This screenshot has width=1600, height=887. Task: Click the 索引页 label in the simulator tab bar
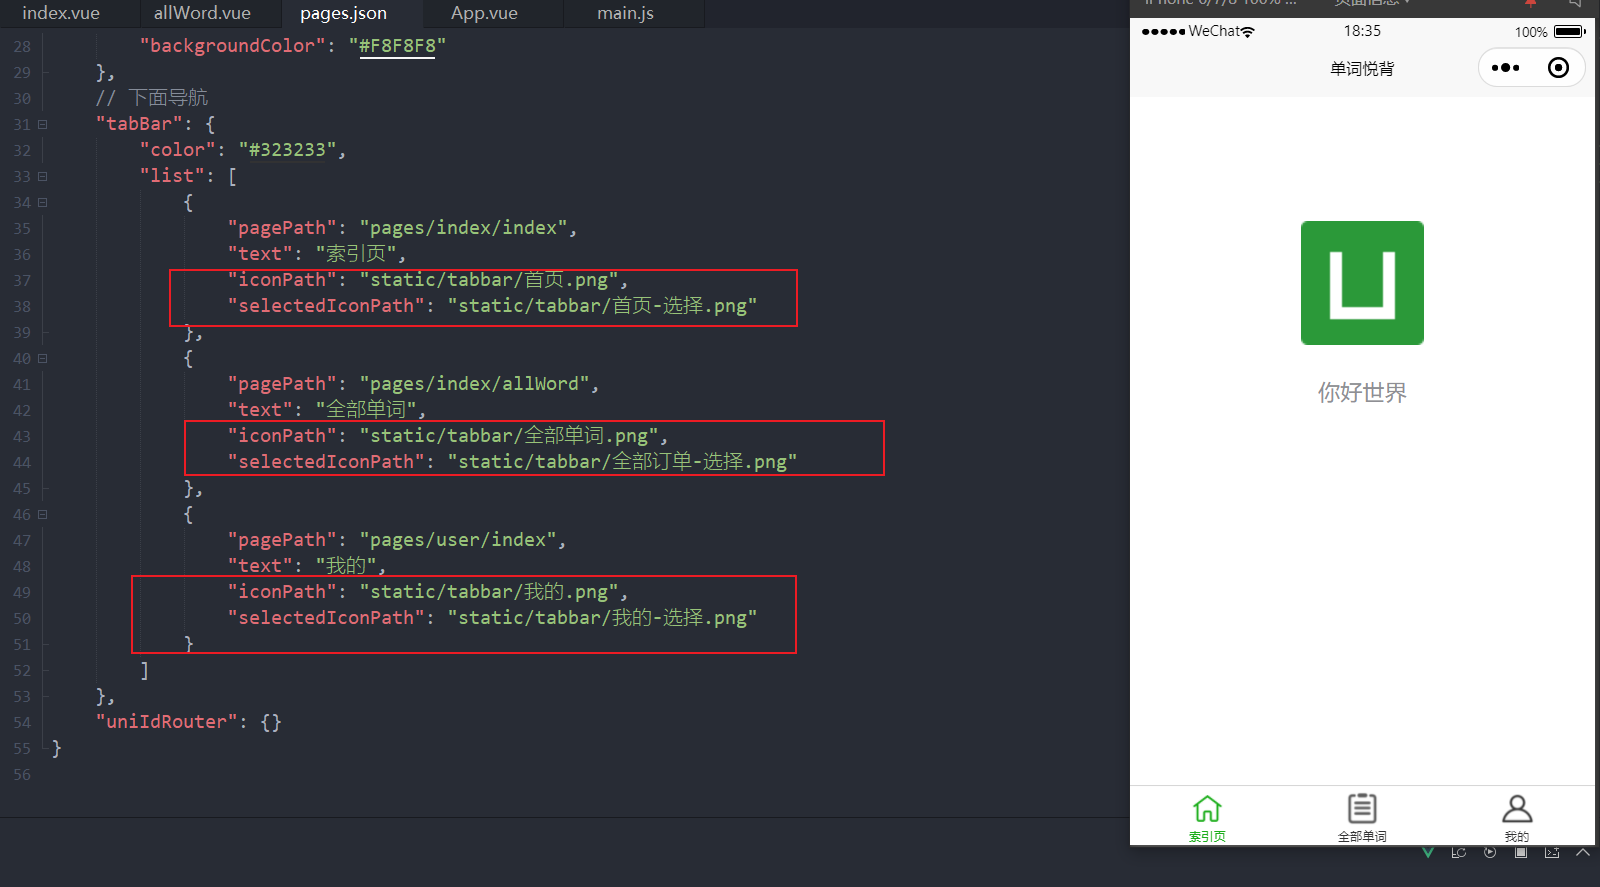[1207, 837]
